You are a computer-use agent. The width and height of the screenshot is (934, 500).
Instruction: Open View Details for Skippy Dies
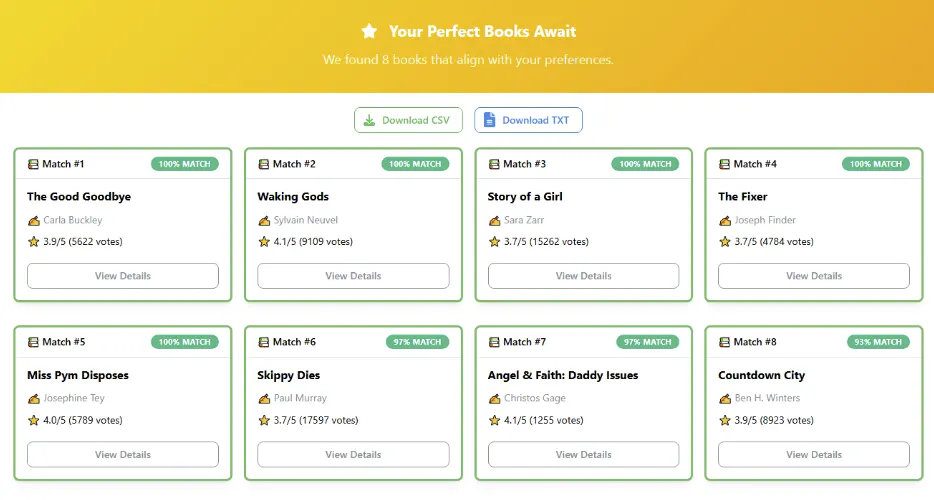click(353, 454)
